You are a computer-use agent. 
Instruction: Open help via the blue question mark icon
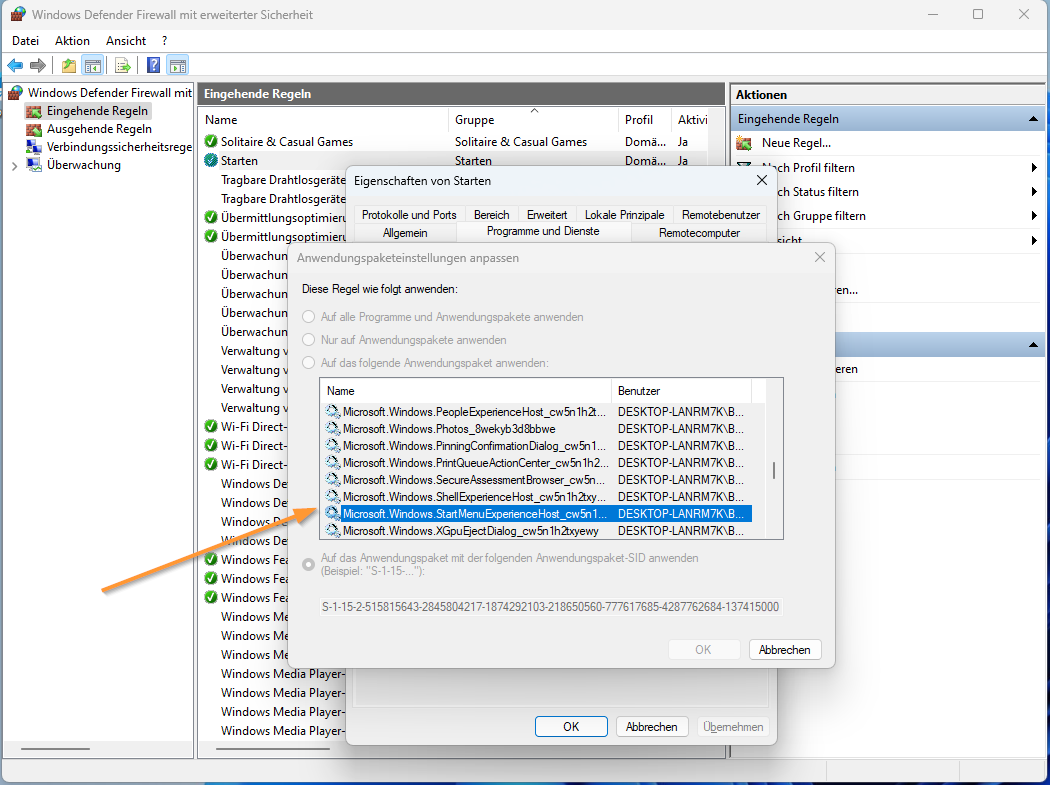(153, 65)
